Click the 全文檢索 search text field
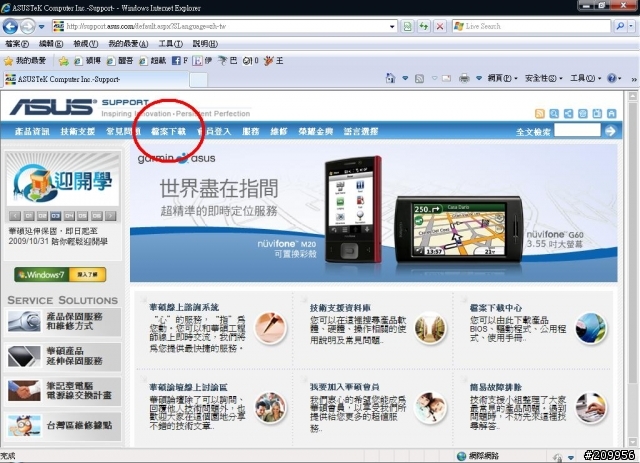The width and height of the screenshot is (640, 463). click(577, 131)
